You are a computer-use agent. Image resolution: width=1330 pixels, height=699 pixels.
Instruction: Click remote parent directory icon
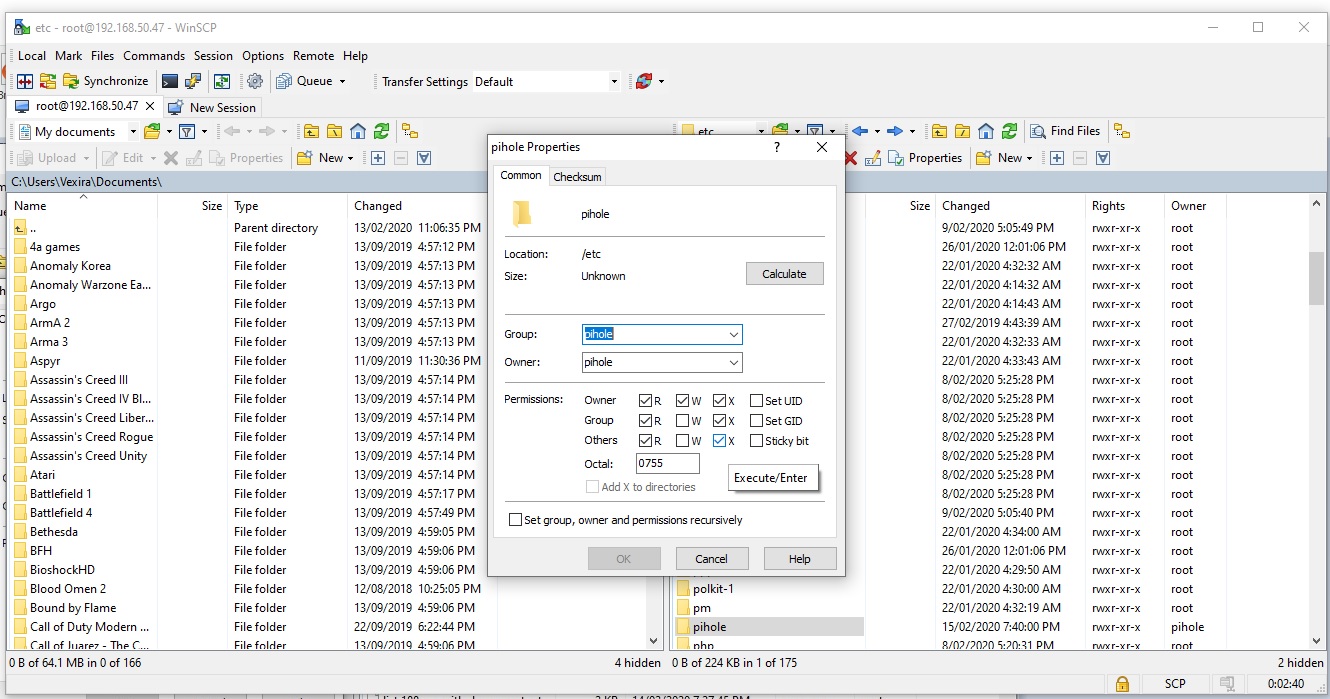coord(939,131)
